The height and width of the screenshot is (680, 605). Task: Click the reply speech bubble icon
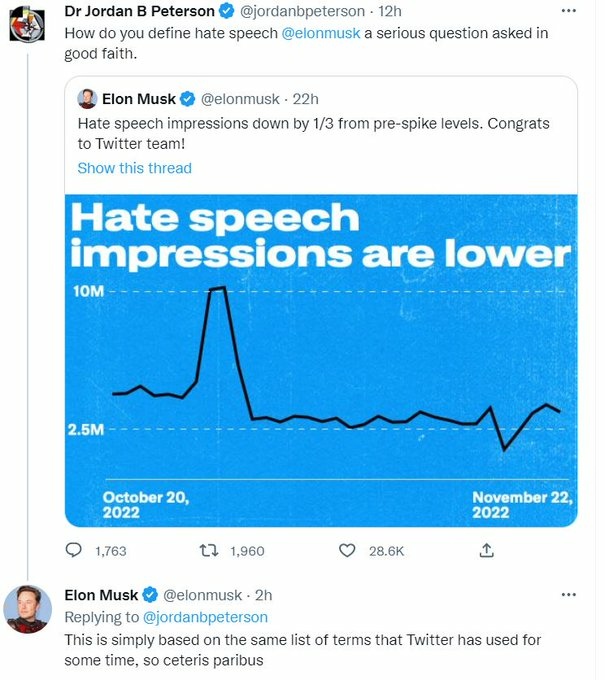coord(74,550)
